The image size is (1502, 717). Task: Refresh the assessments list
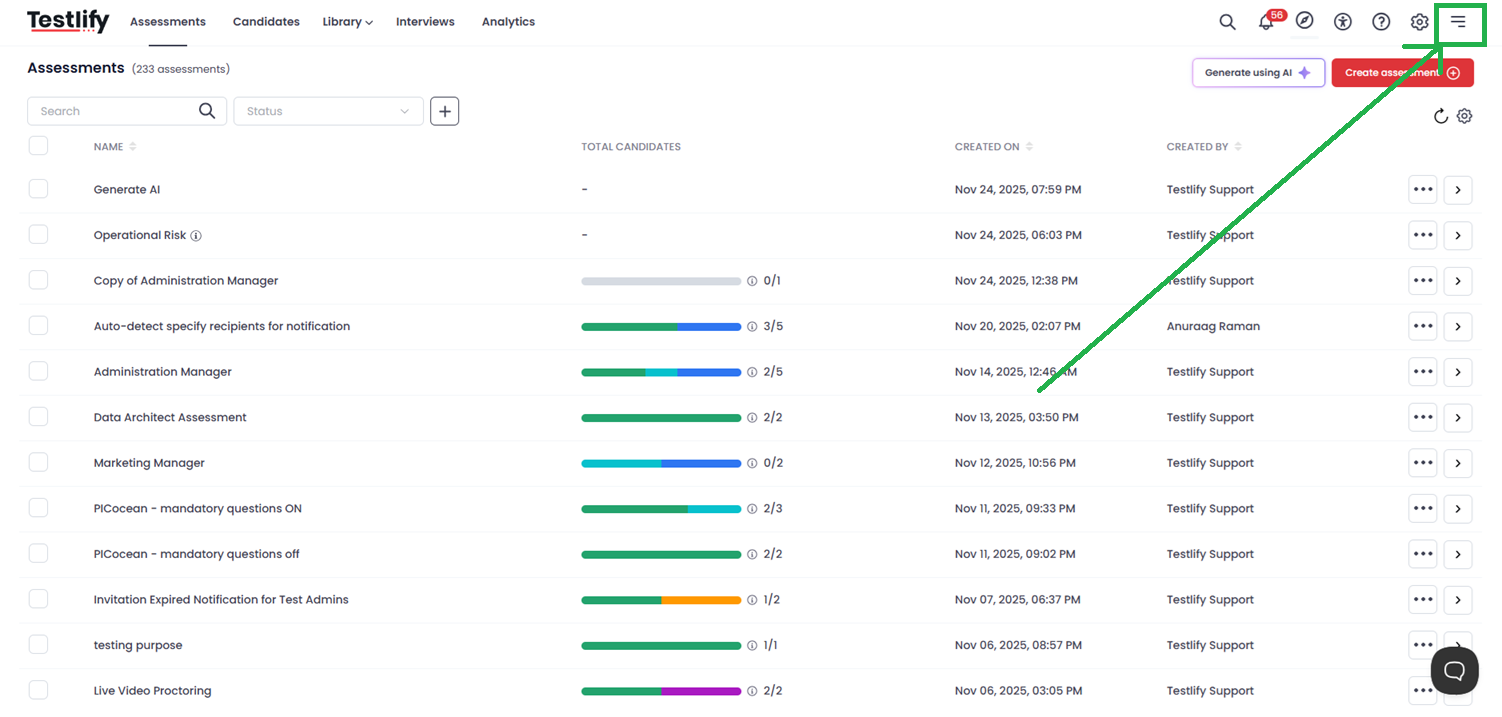[x=1441, y=116]
